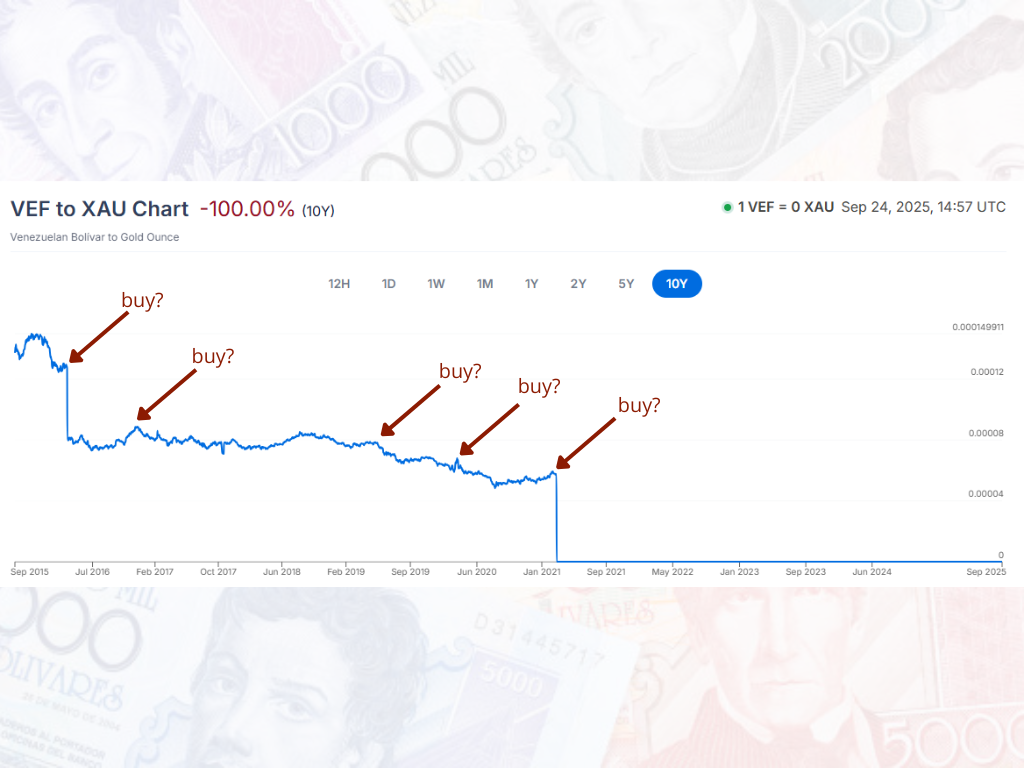
Task: Click the "1 VEF = 0 XAU" rate
Action: pyautogui.click(x=785, y=208)
